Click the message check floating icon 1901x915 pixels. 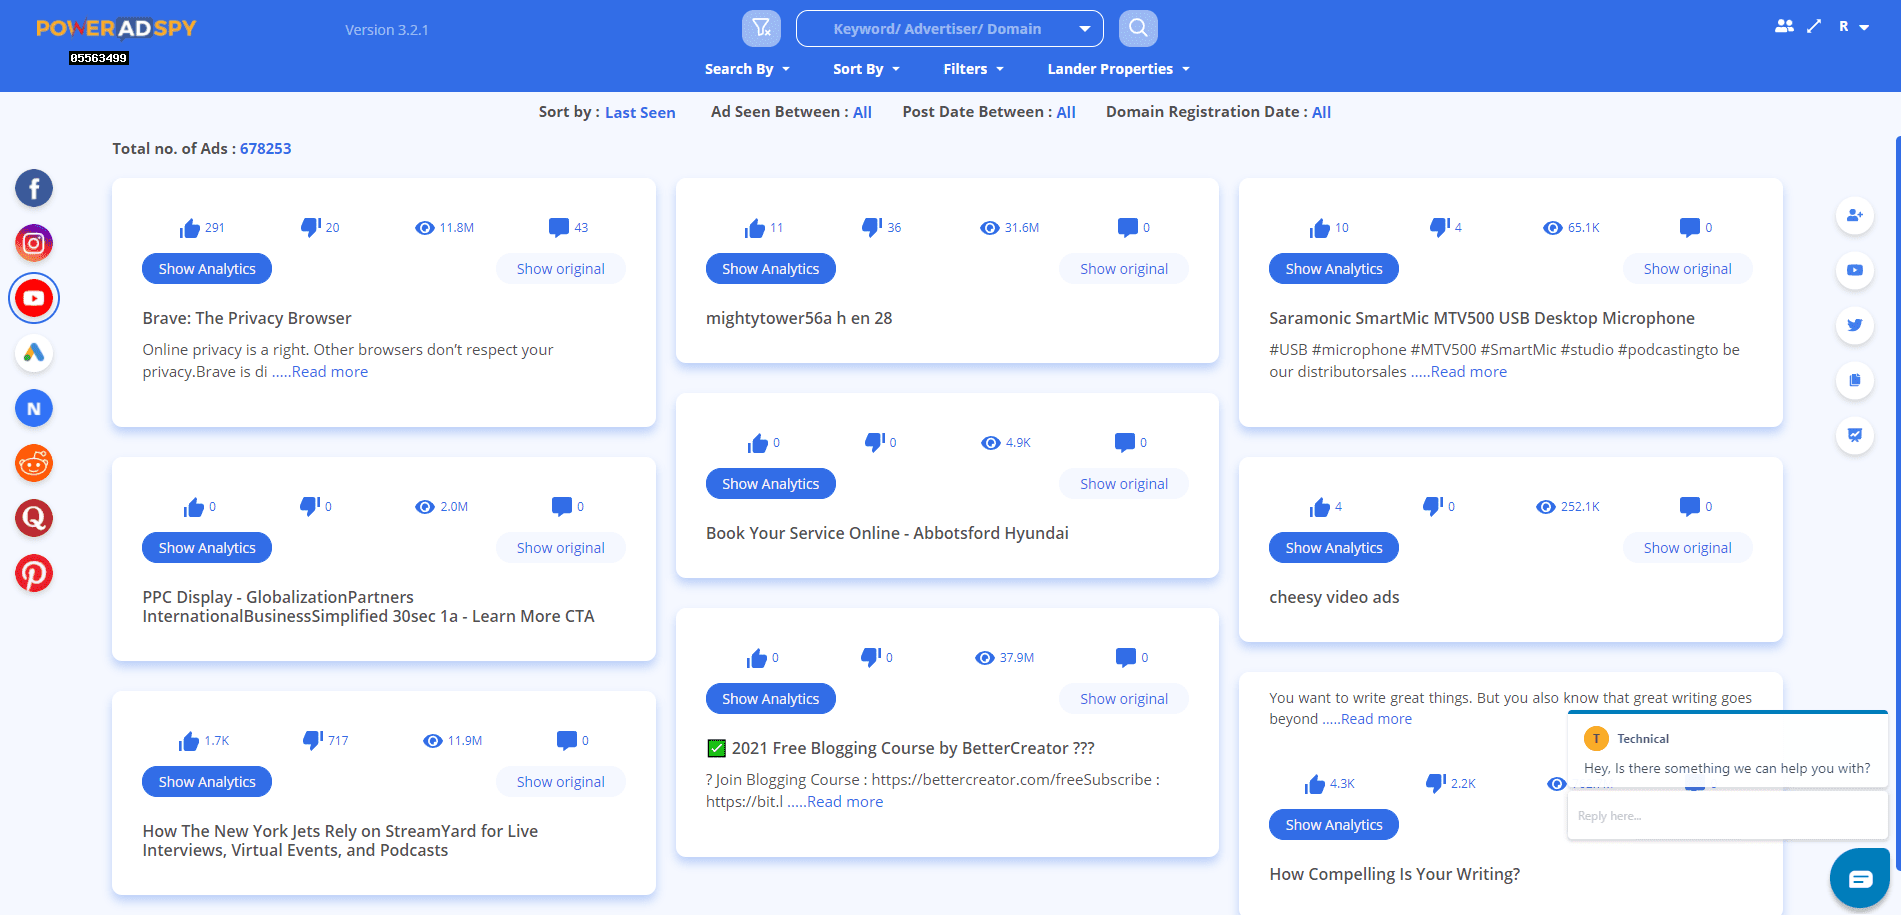point(1855,435)
